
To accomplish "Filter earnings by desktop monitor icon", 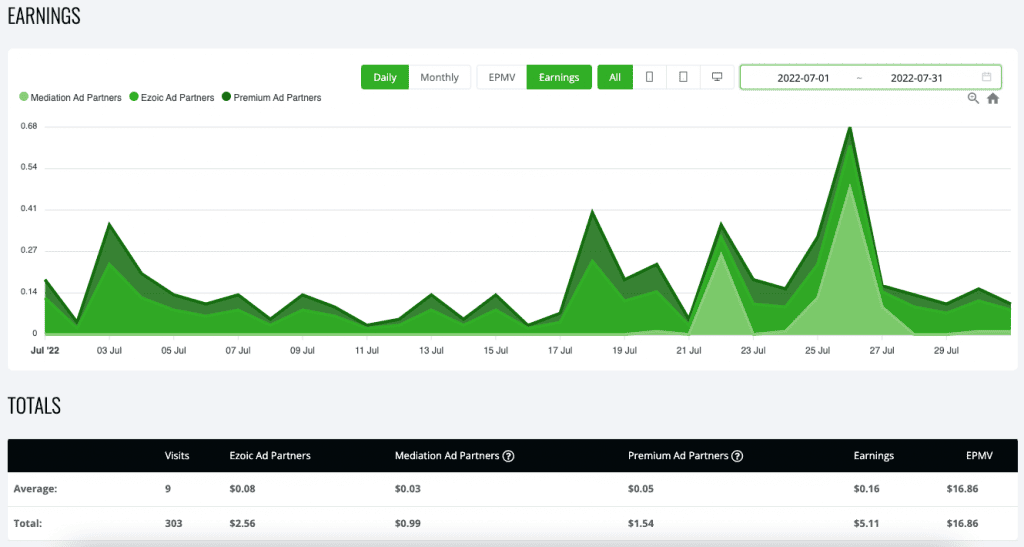I will point(717,77).
